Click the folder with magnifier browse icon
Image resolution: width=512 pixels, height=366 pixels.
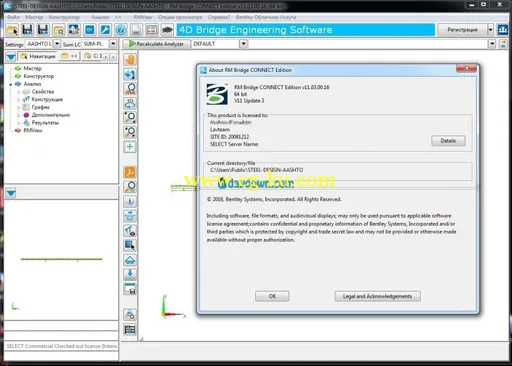pyautogui.click(x=59, y=30)
